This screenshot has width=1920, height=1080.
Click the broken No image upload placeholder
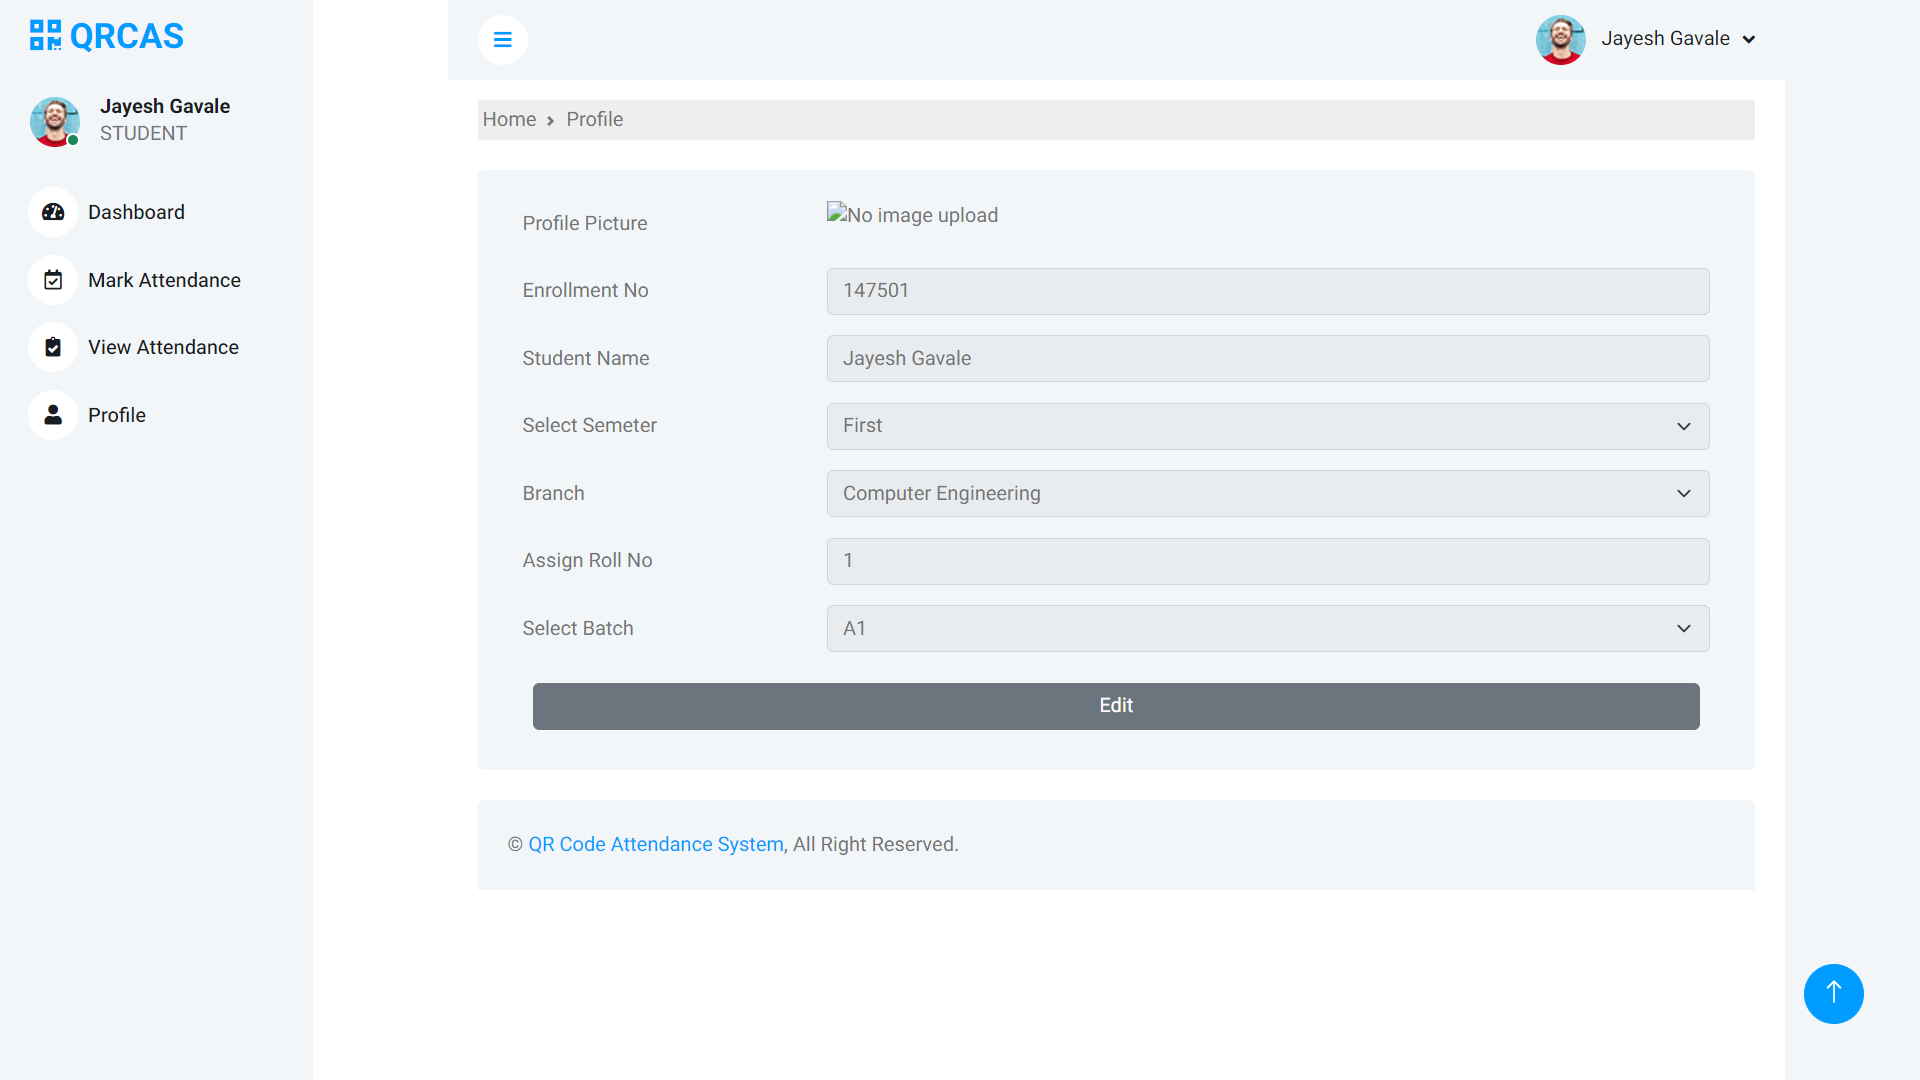tap(912, 215)
